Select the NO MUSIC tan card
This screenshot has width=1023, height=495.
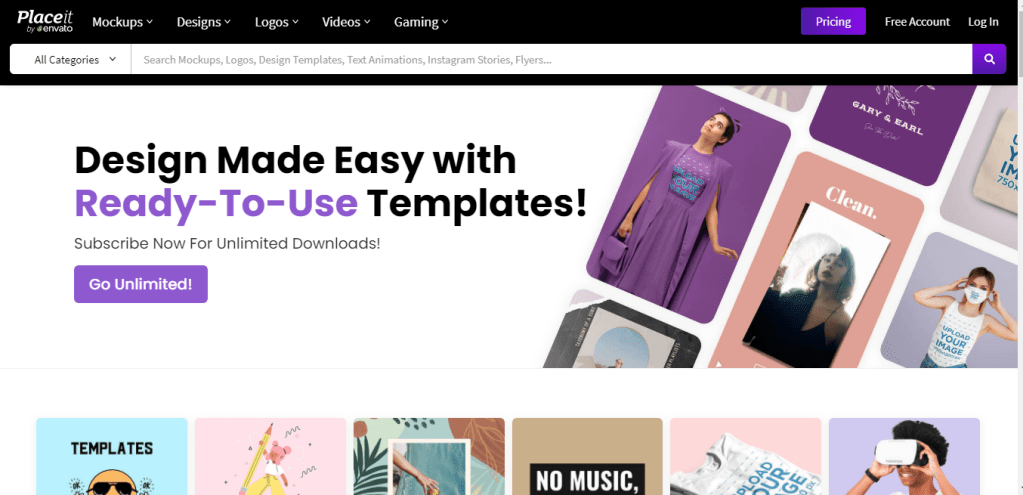click(x=587, y=457)
